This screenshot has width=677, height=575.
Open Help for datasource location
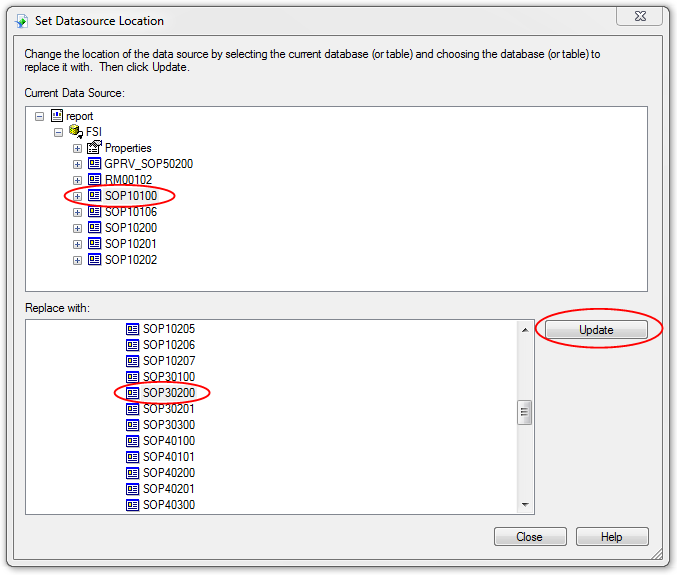point(611,537)
